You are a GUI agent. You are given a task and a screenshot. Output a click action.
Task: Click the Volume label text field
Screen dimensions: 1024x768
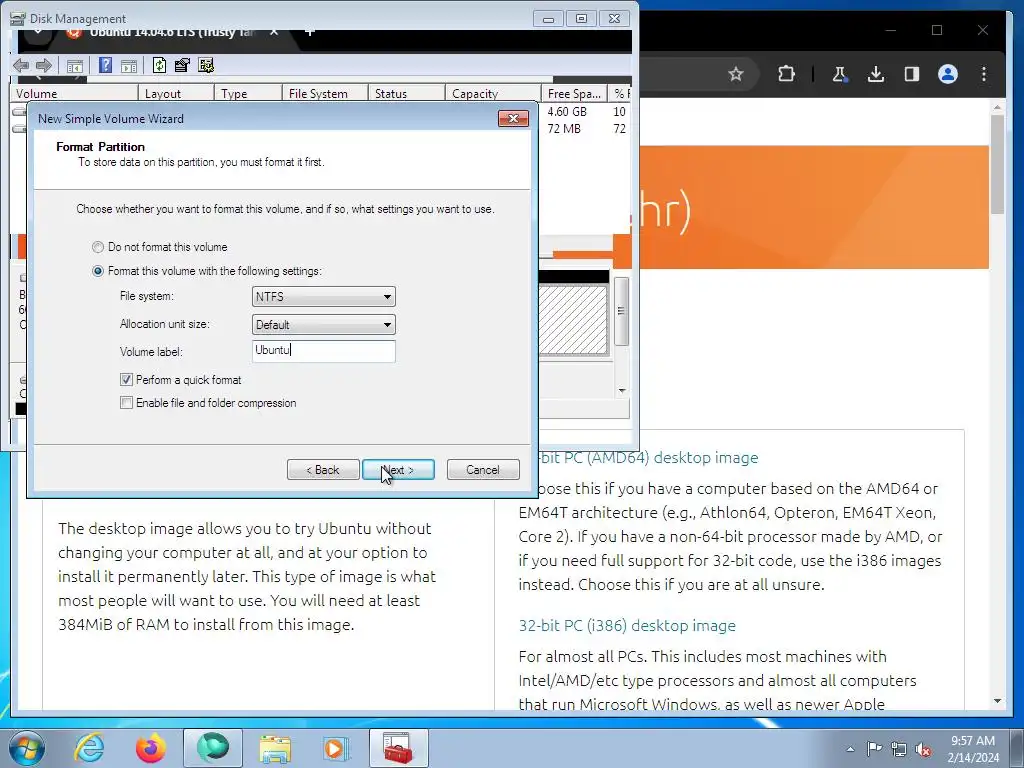click(x=323, y=351)
